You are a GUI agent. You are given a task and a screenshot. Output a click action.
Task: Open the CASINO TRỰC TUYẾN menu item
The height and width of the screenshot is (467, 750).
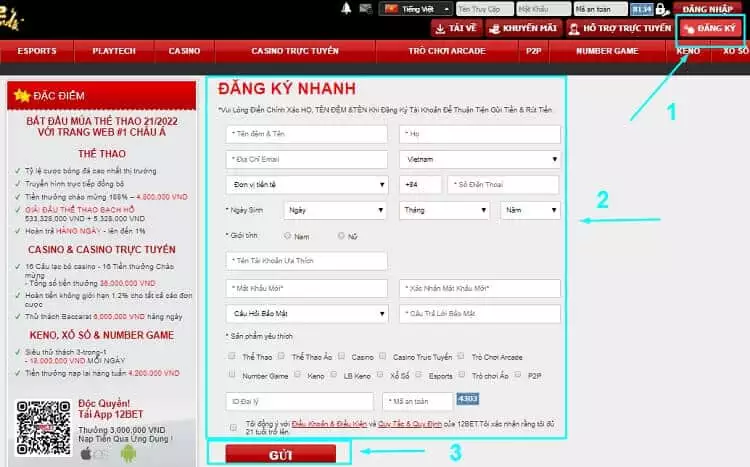tap(295, 51)
